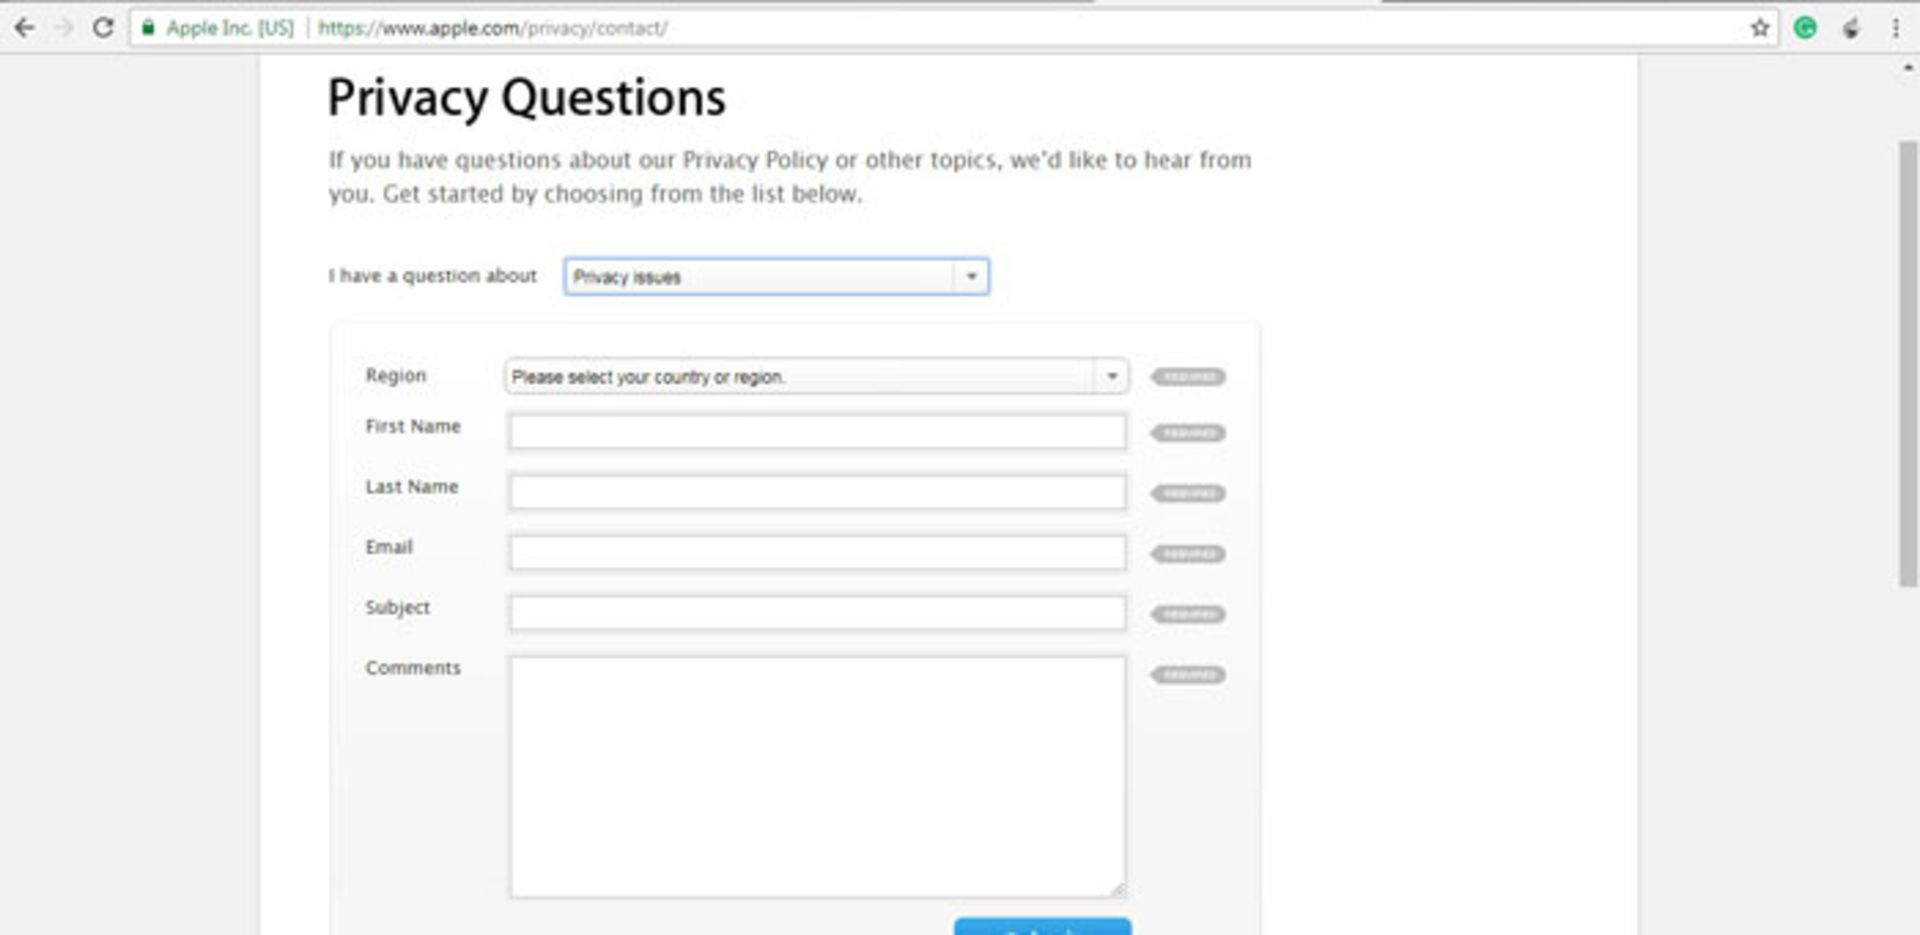
Task: Click the Subject text field
Action: 816,613
